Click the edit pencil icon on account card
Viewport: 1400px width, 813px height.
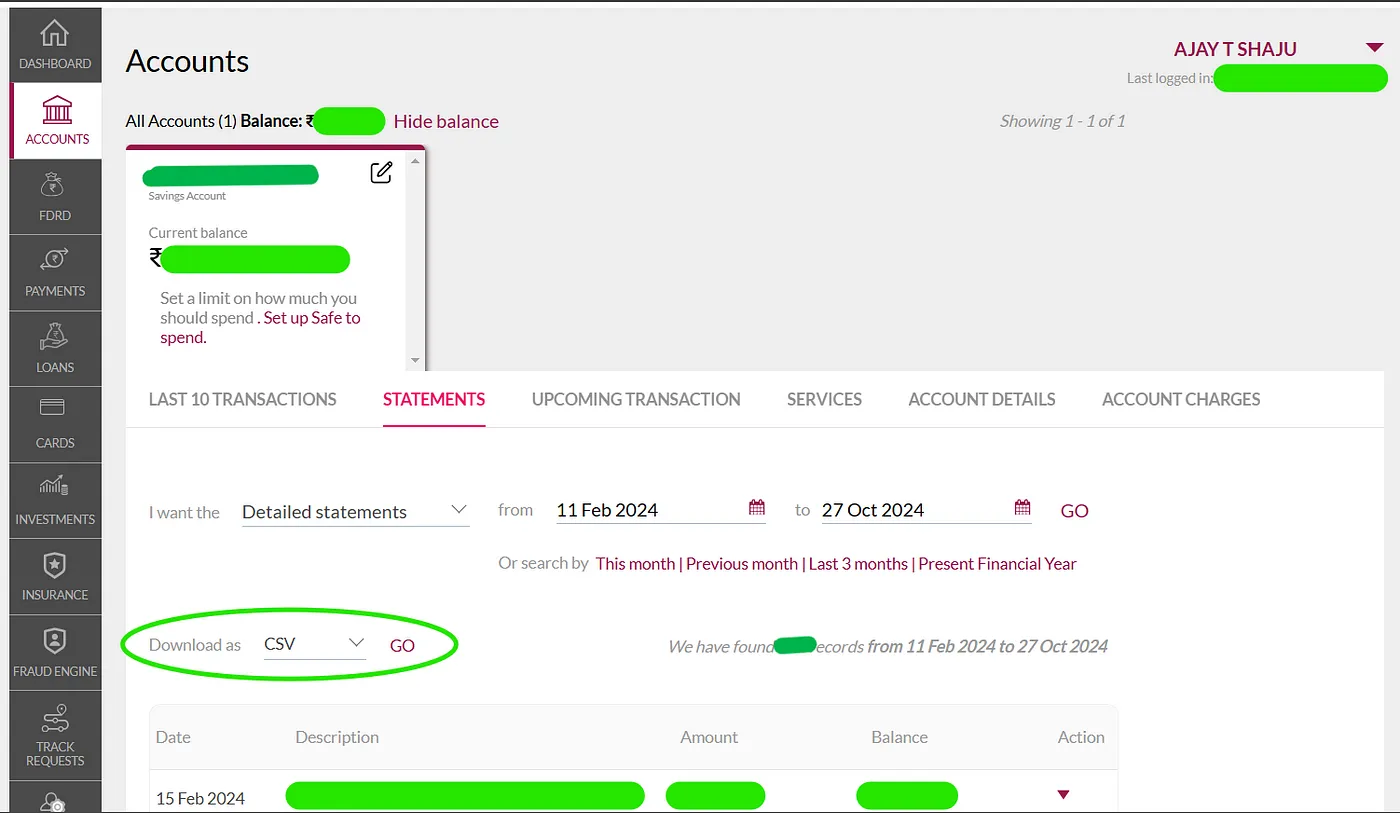[x=381, y=172]
